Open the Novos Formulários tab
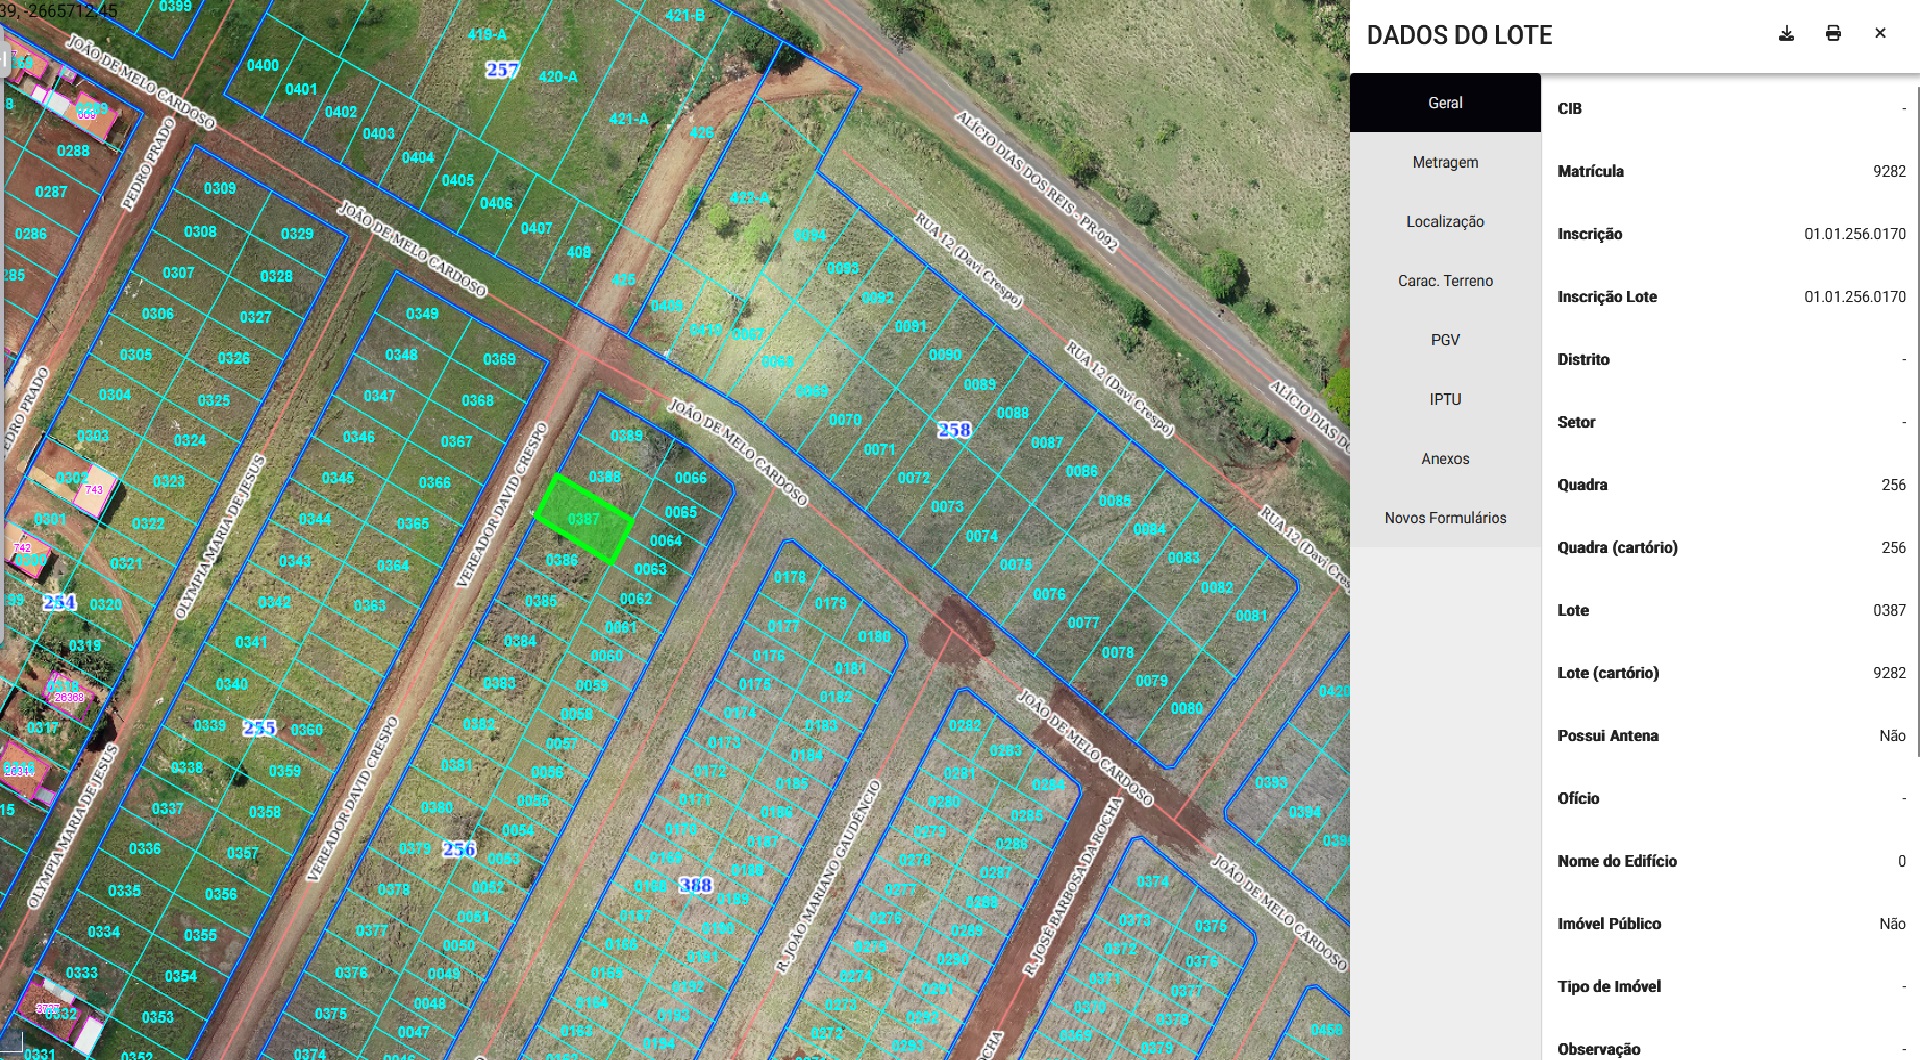The height and width of the screenshot is (1060, 1920). click(1445, 518)
